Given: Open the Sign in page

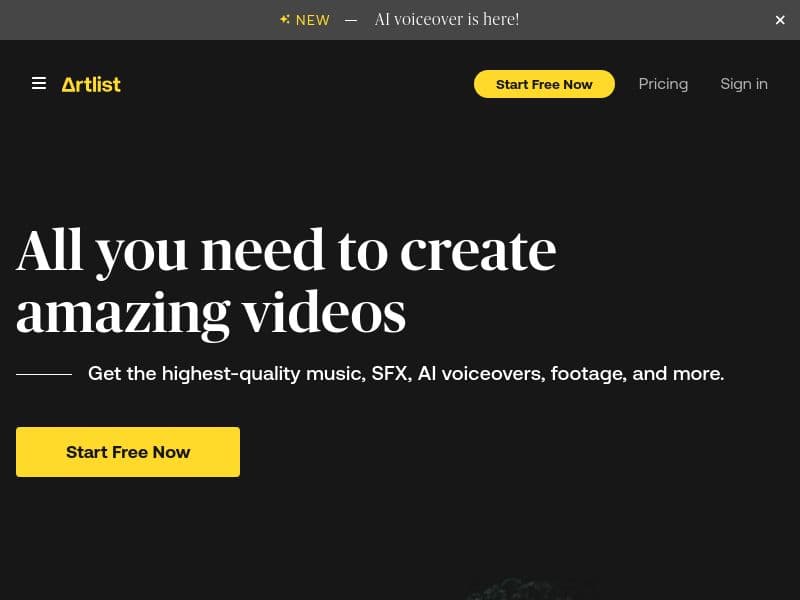Looking at the screenshot, I should [744, 84].
